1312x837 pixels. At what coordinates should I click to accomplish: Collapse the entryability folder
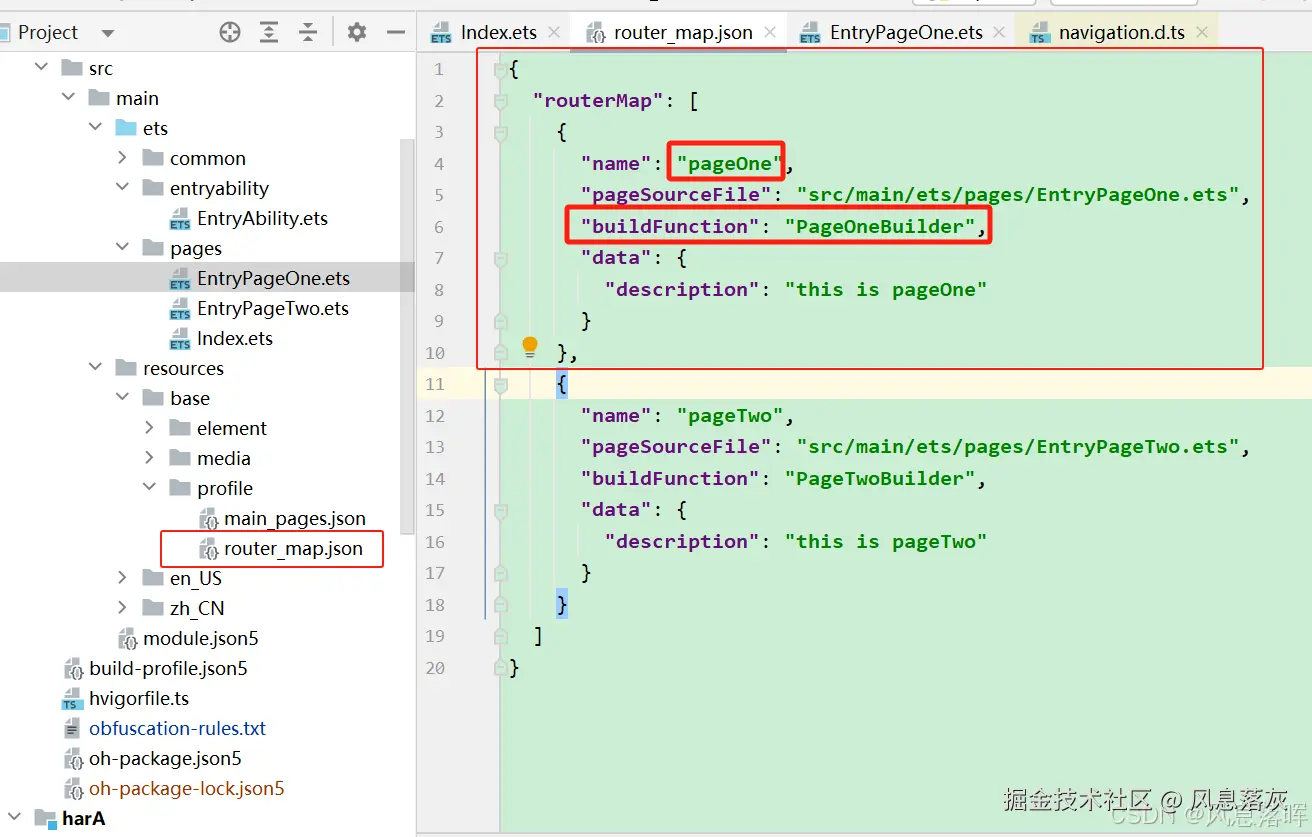click(x=122, y=187)
